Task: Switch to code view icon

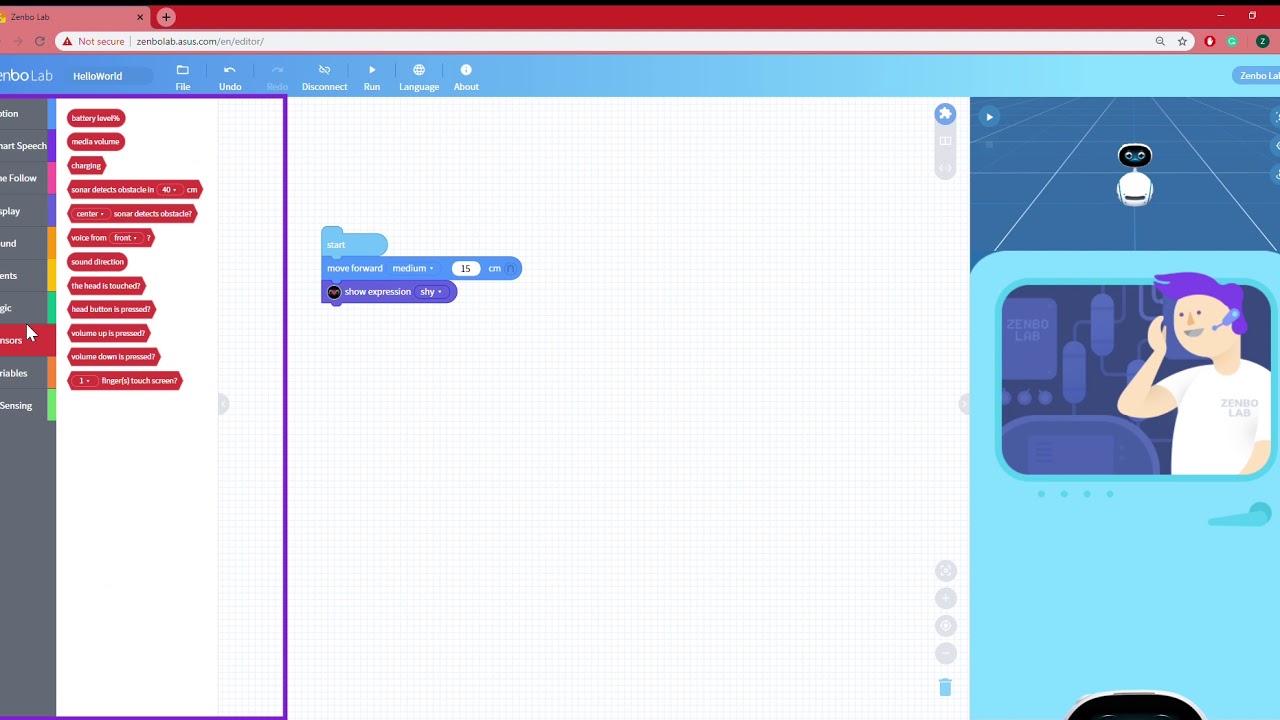Action: pyautogui.click(x=945, y=167)
